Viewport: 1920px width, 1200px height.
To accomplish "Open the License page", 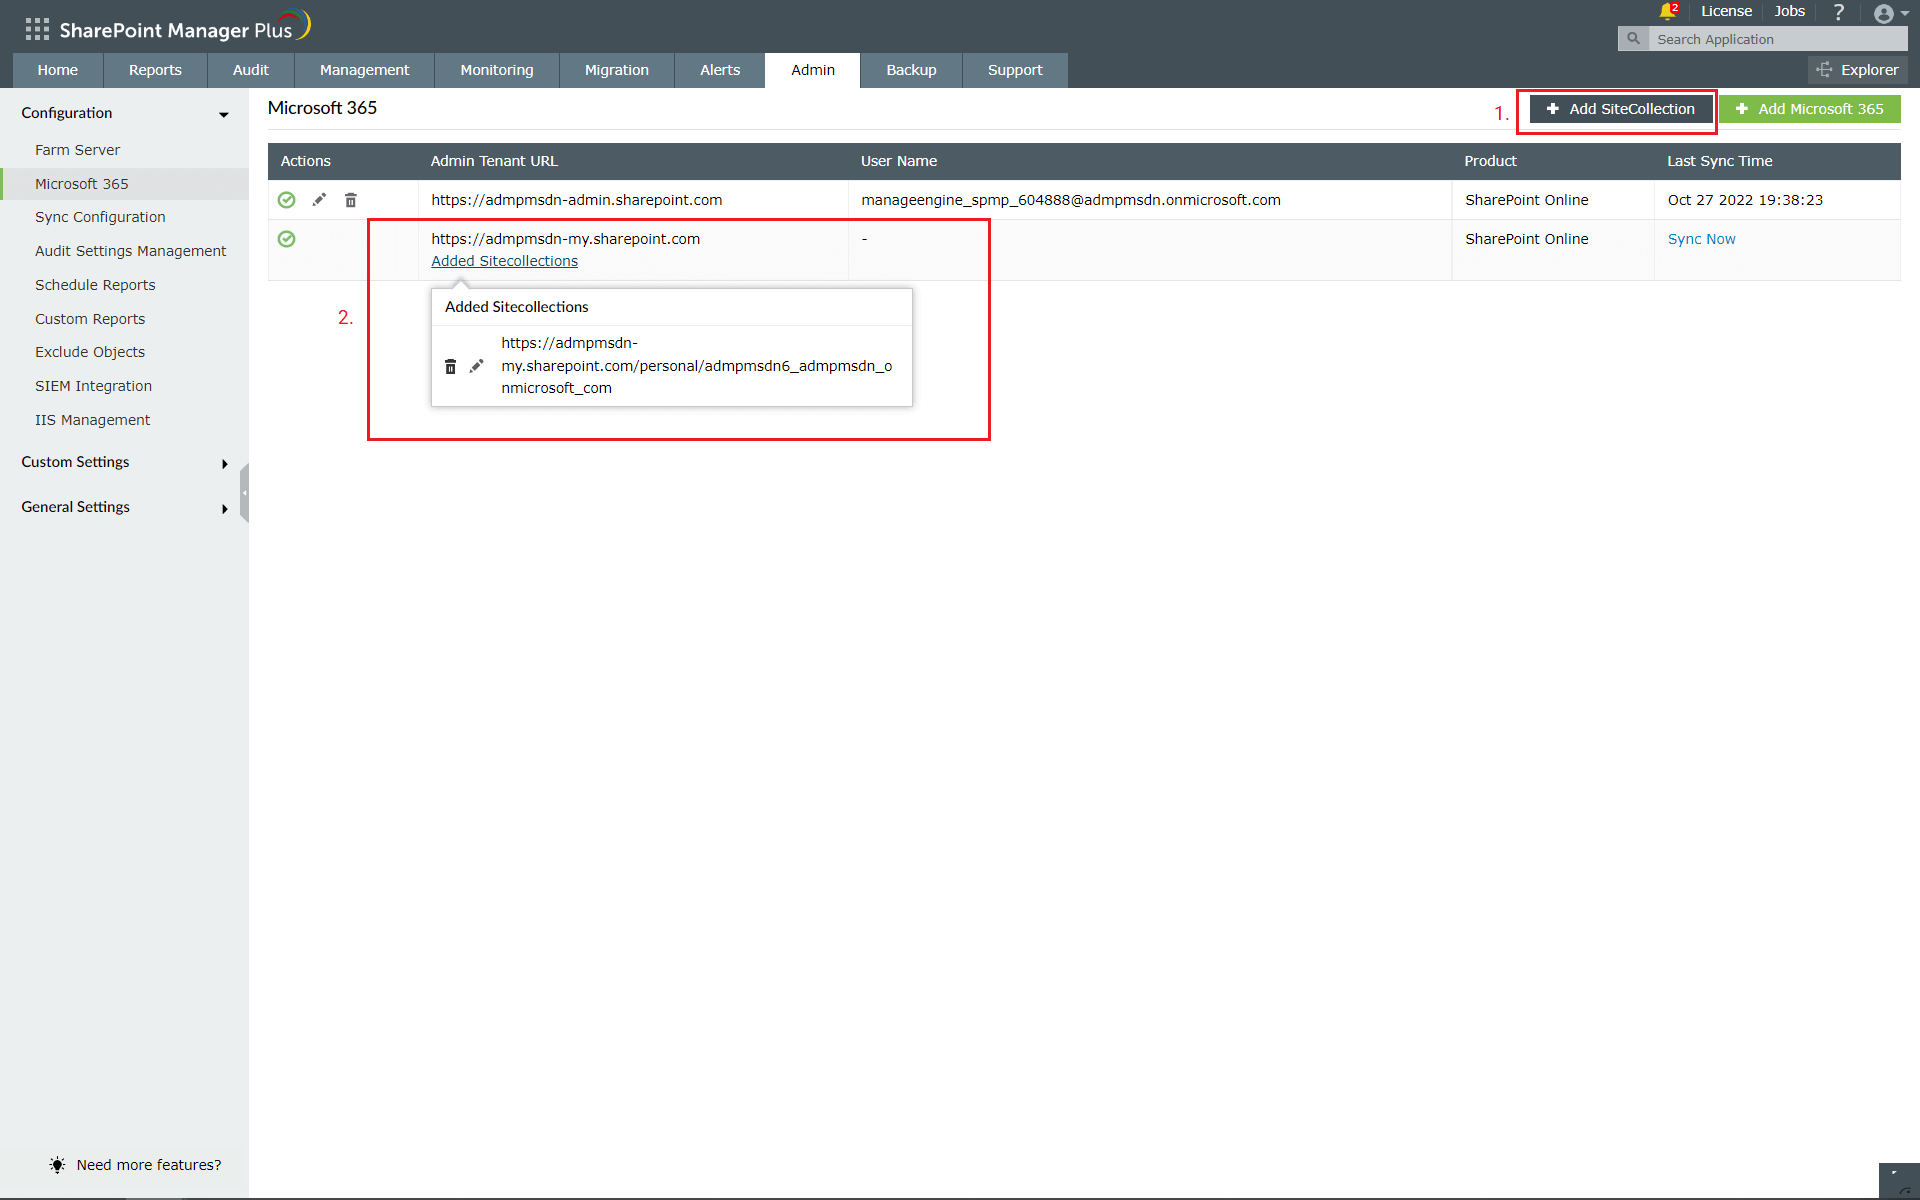I will (1726, 11).
